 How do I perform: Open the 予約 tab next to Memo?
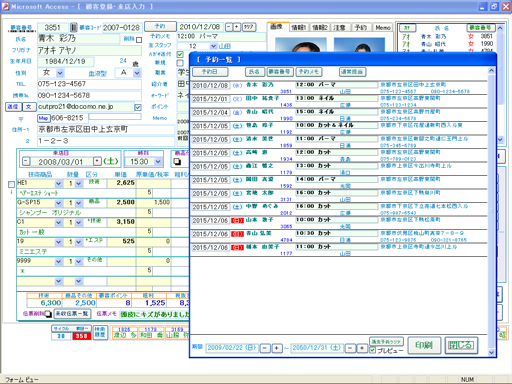[361, 27]
